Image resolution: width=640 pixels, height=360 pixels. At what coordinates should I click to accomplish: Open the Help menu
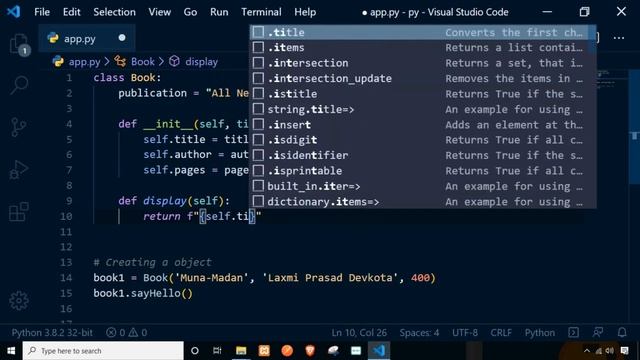coord(305,12)
